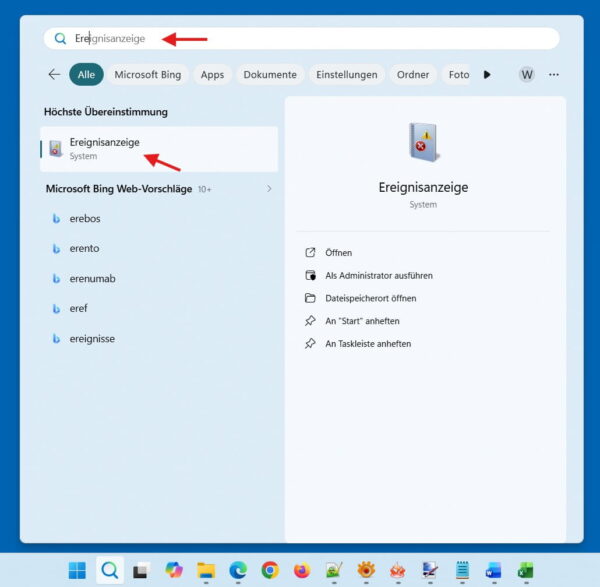Click the folder icon beside Dateispeicherort öffnen
The image size is (600, 587).
[310, 298]
